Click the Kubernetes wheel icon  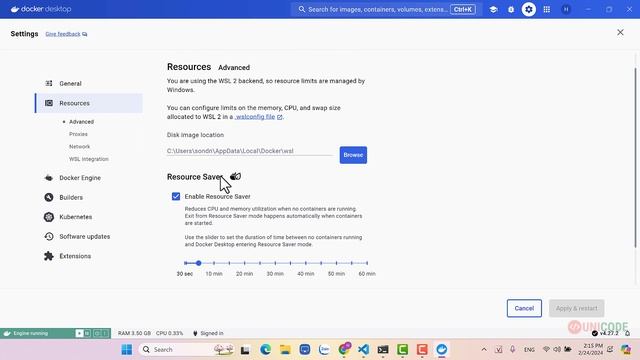(x=49, y=217)
